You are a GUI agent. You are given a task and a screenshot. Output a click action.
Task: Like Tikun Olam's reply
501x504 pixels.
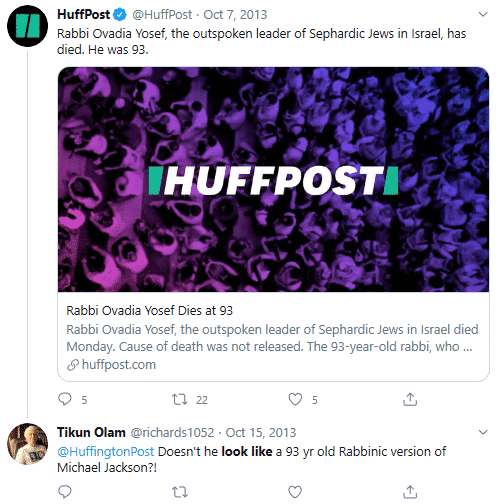point(295,492)
